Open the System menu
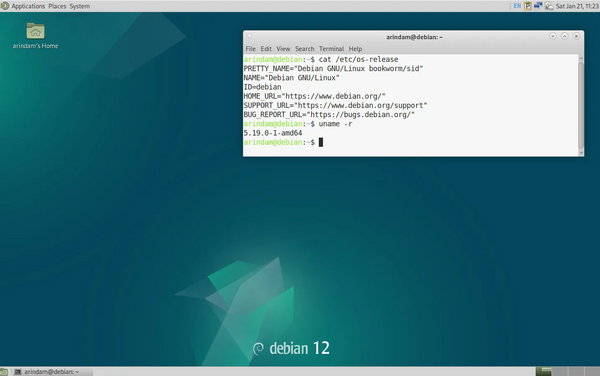Screen dimensions: 600x376 coord(80,6)
